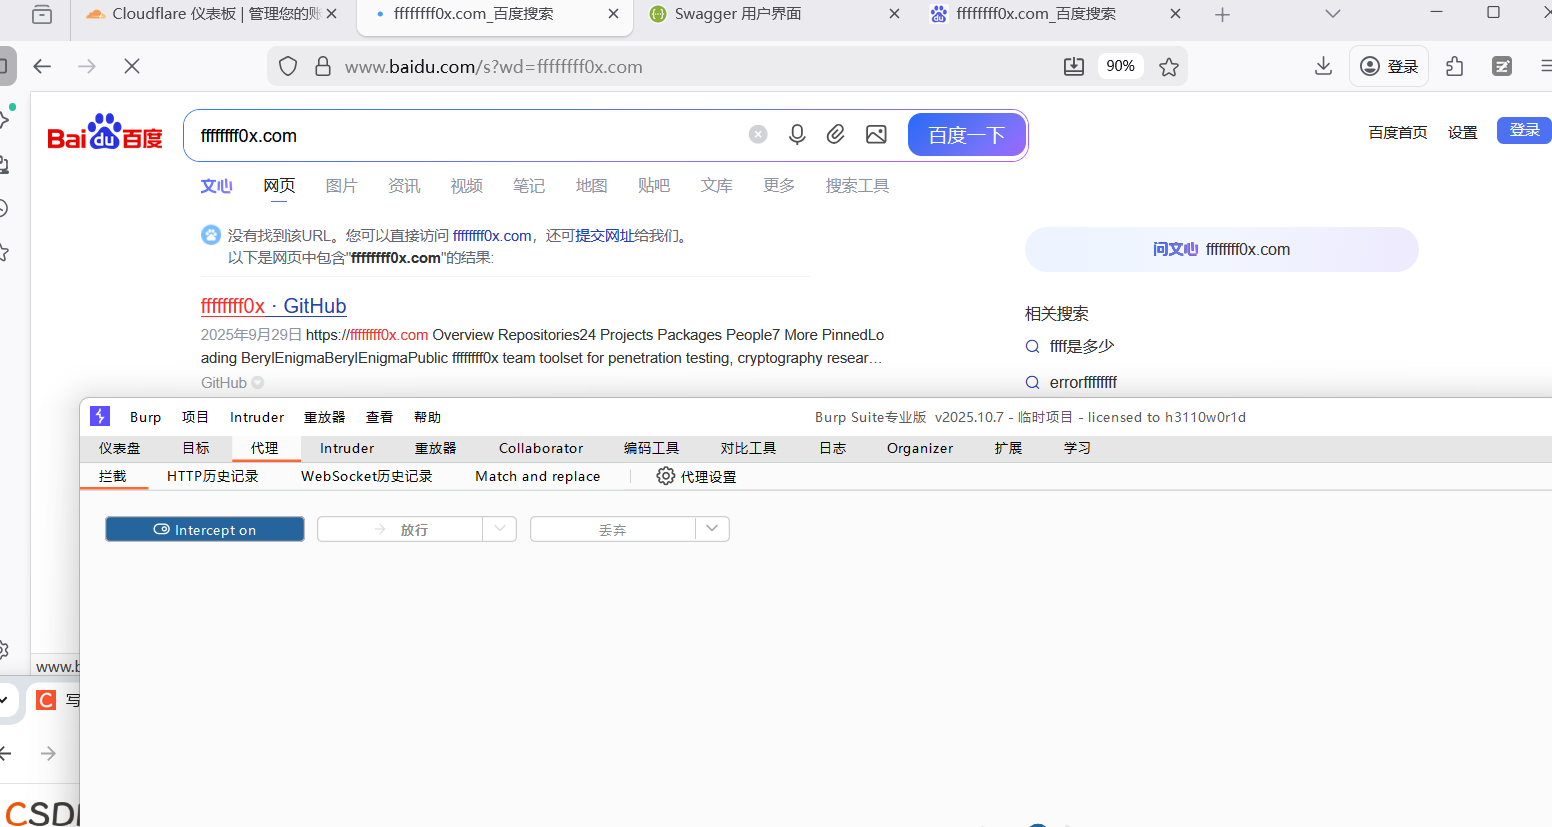The height and width of the screenshot is (827, 1552).
Task: Expand the 更多 search categories
Action: 779,186
